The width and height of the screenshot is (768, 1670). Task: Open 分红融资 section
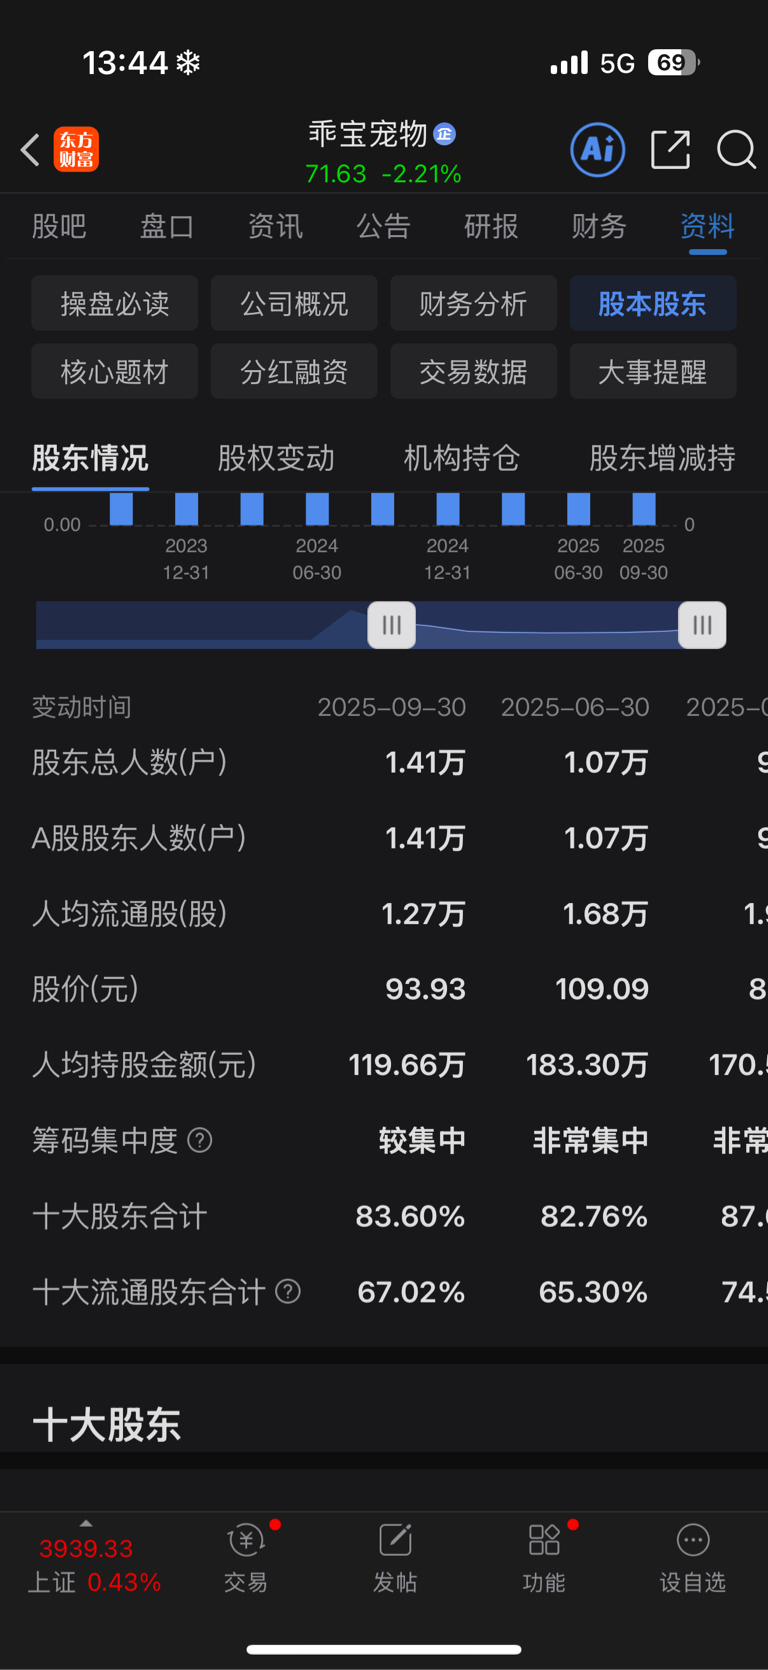[x=294, y=371]
